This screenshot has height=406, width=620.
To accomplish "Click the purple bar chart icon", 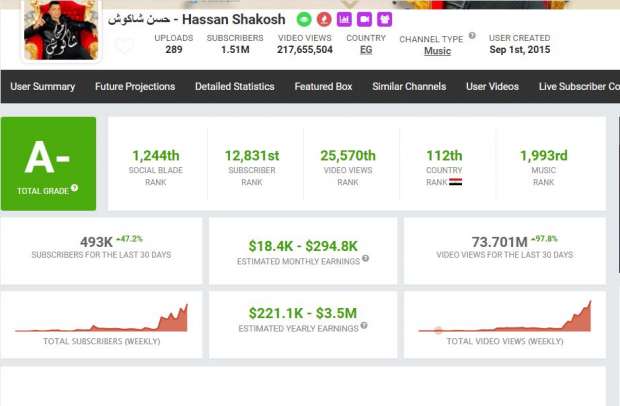I will tap(344, 19).
